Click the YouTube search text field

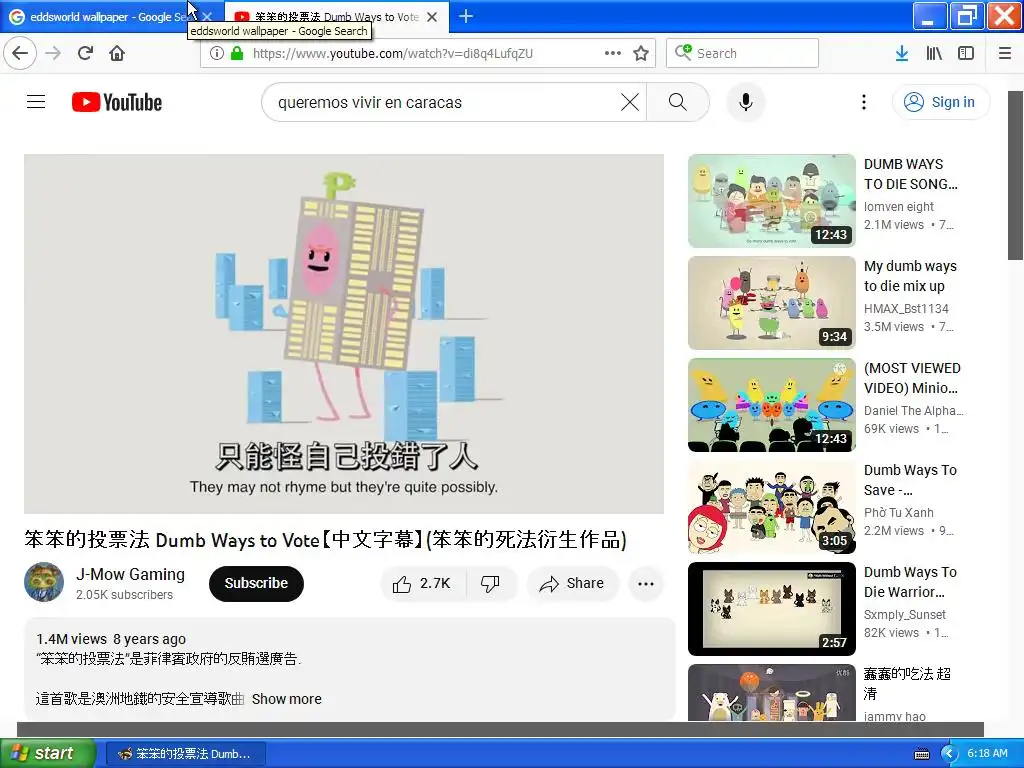444,103
